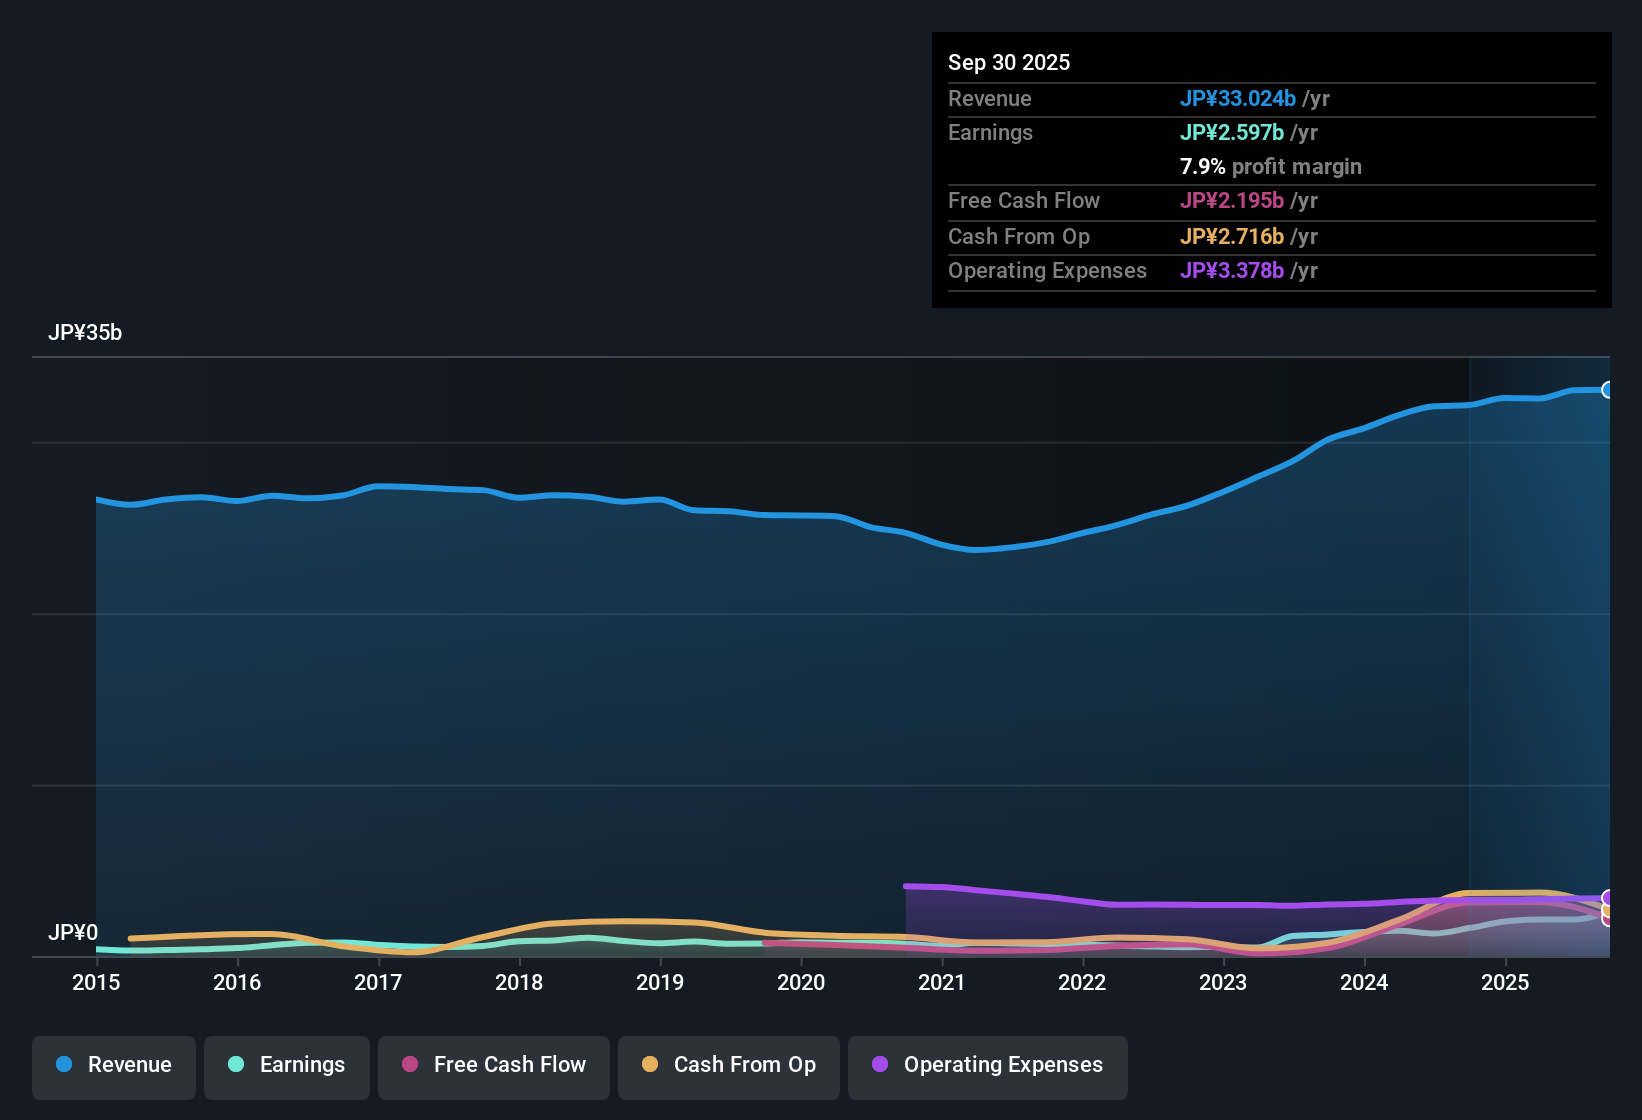Click the pink Free Cash Flow dot
This screenshot has height=1120, width=1642.
(x=408, y=1066)
